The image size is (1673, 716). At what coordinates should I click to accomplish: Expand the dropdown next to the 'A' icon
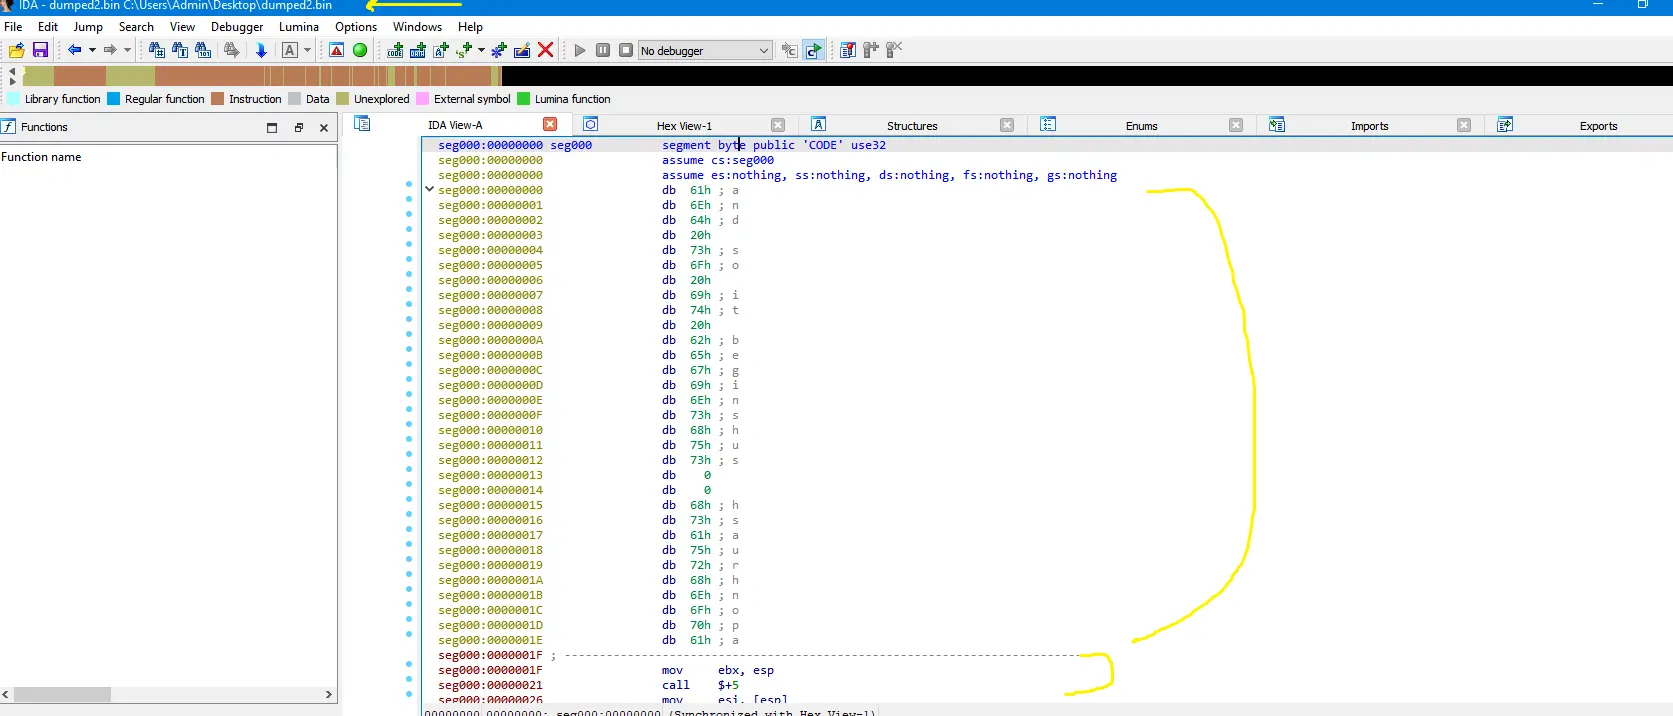tap(307, 50)
